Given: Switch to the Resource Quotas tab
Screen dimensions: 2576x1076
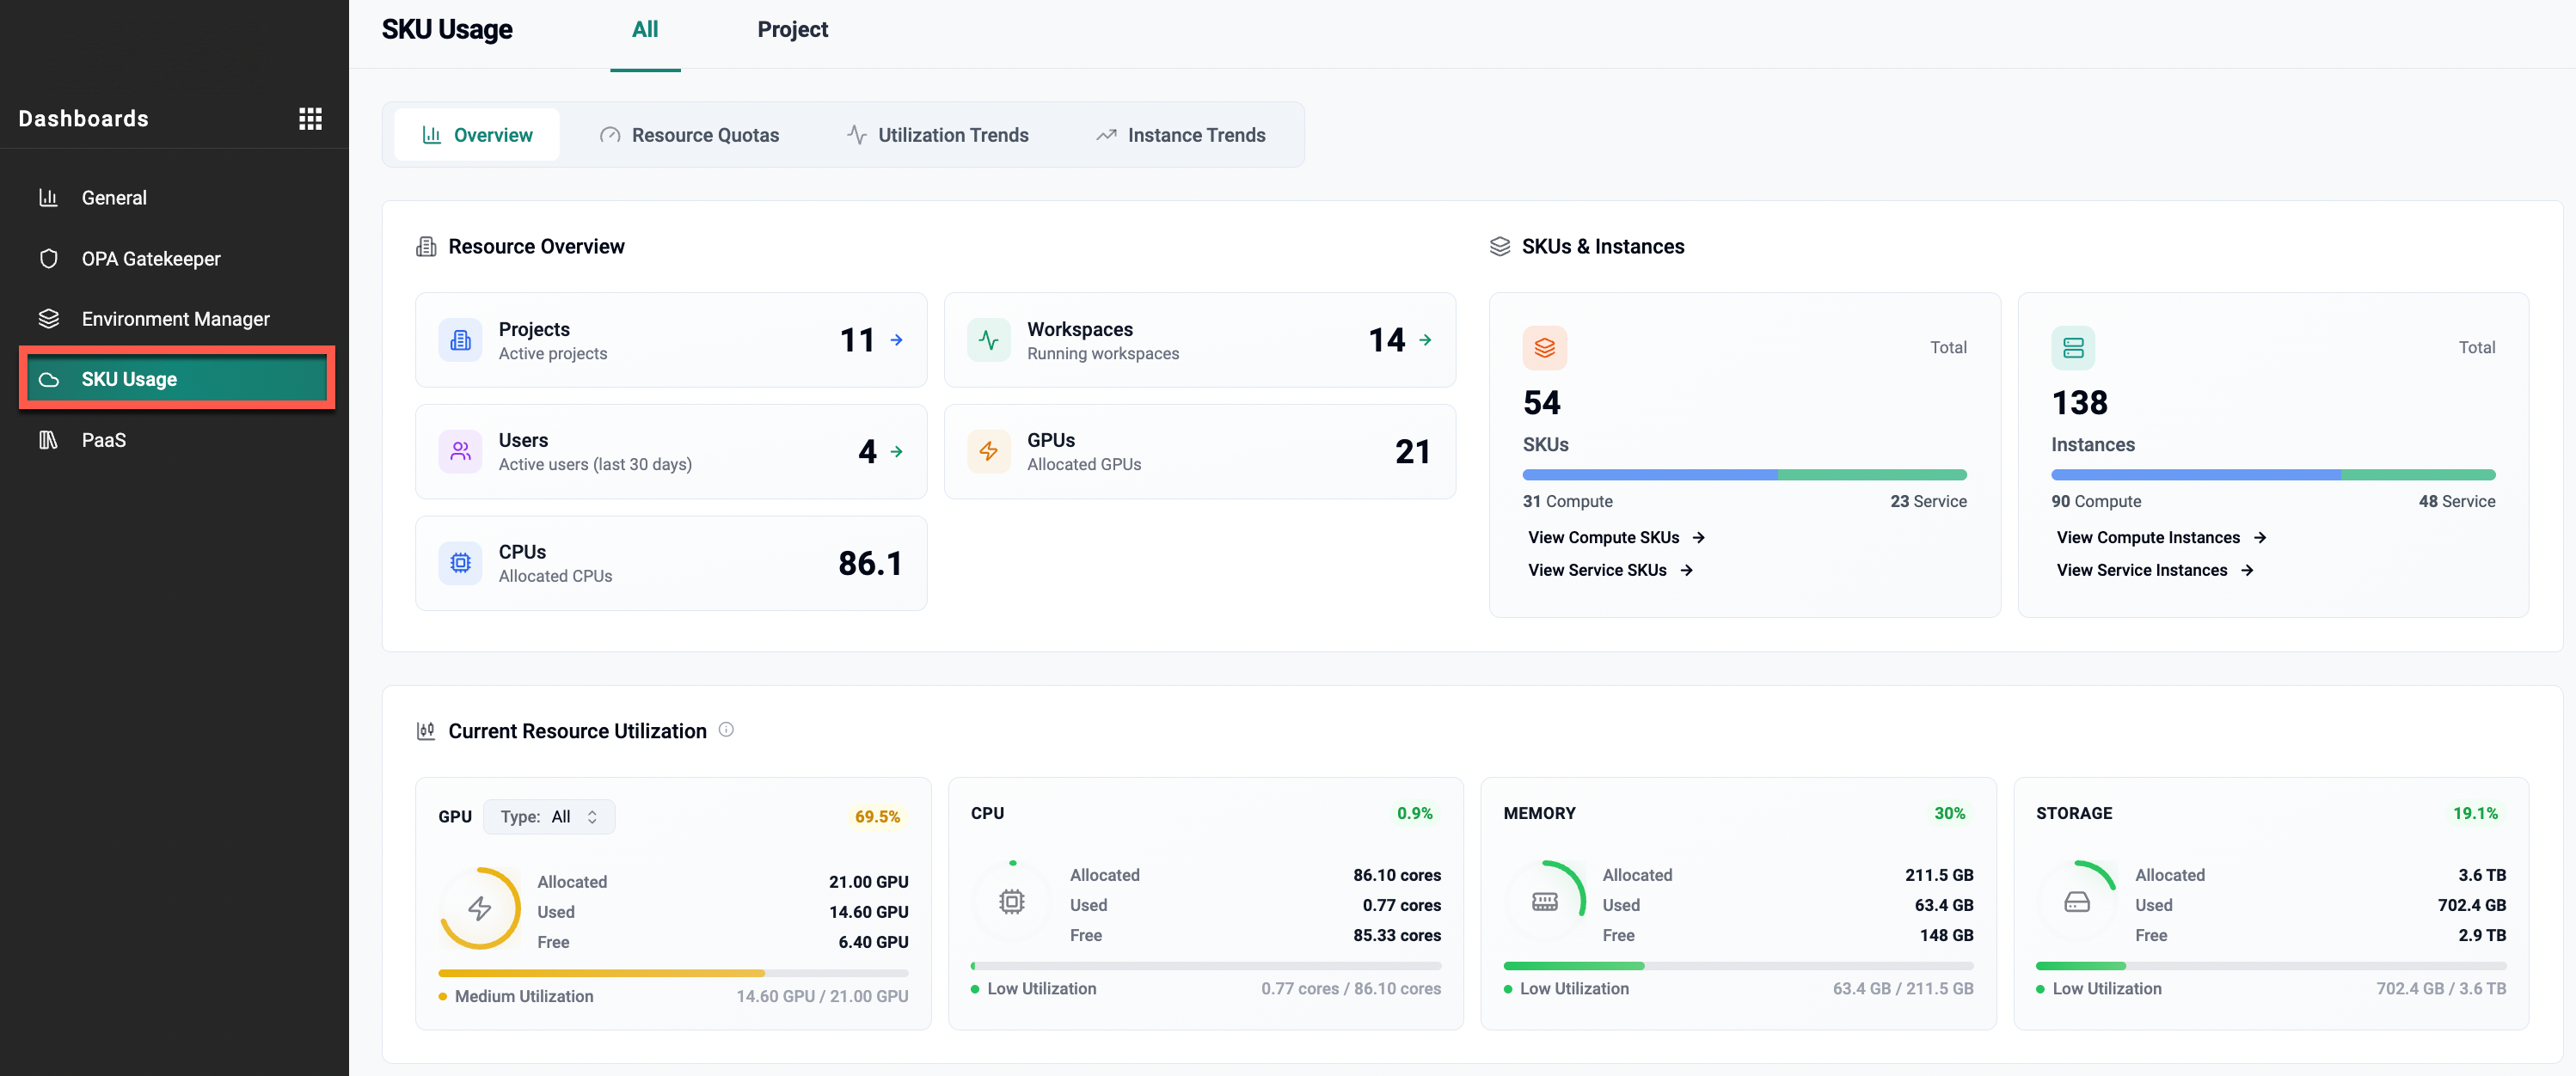Looking at the screenshot, I should 689,135.
